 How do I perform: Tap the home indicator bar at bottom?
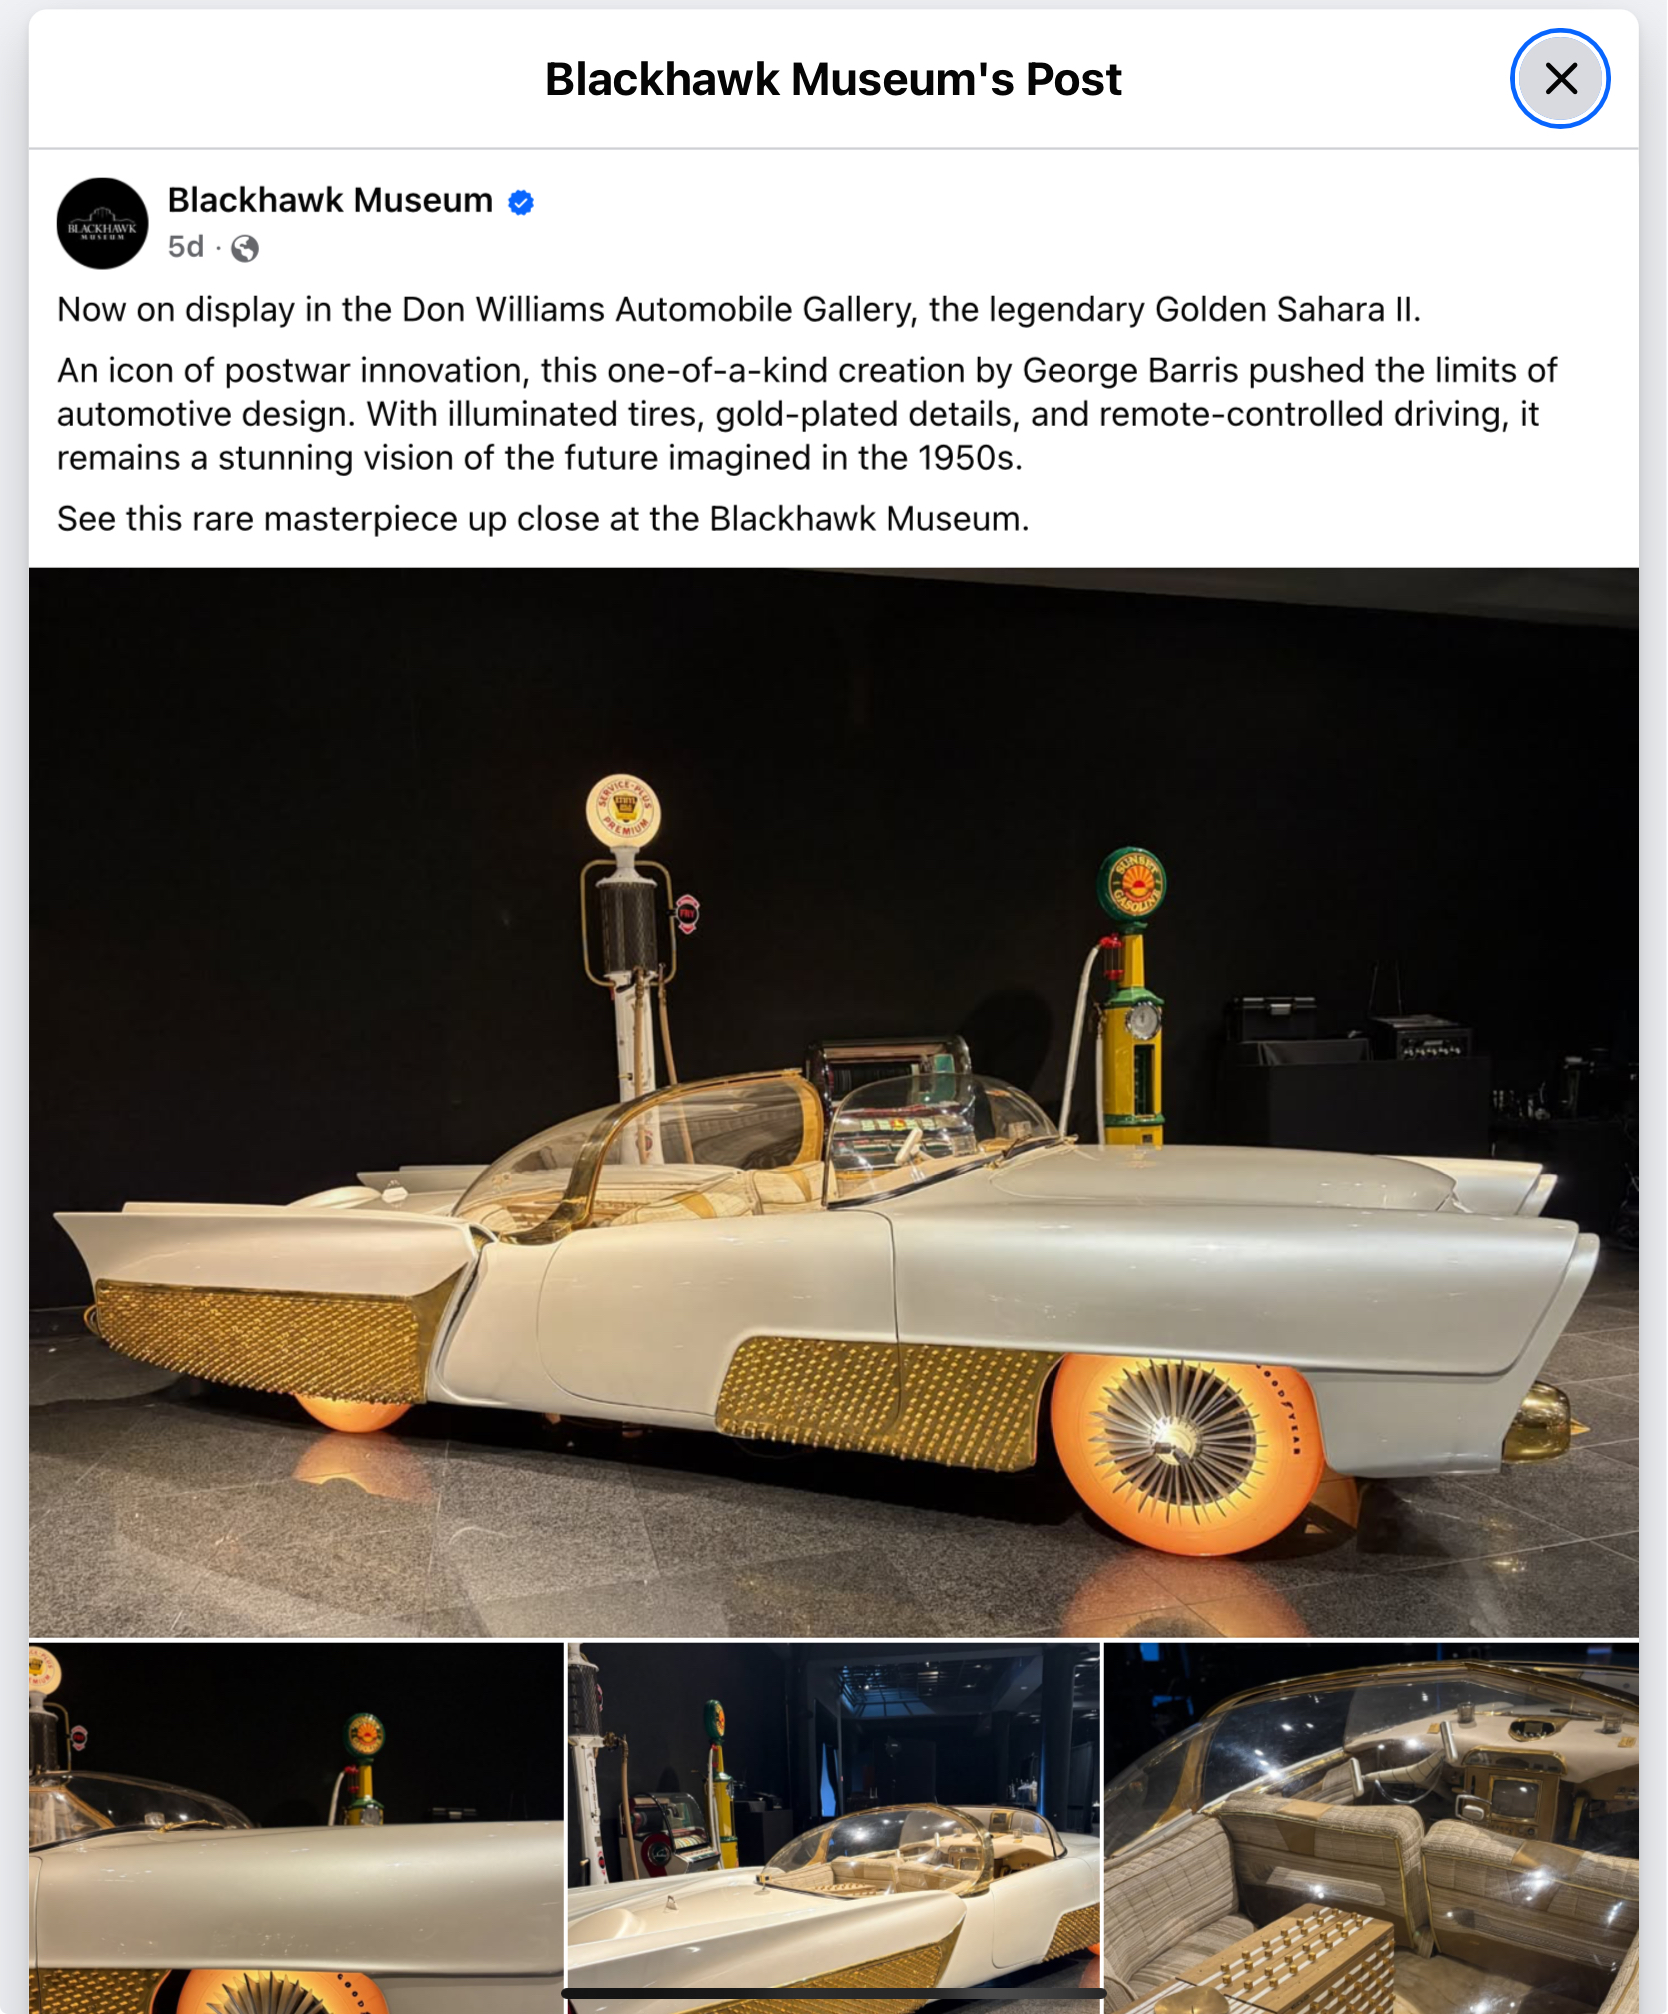[834, 1994]
